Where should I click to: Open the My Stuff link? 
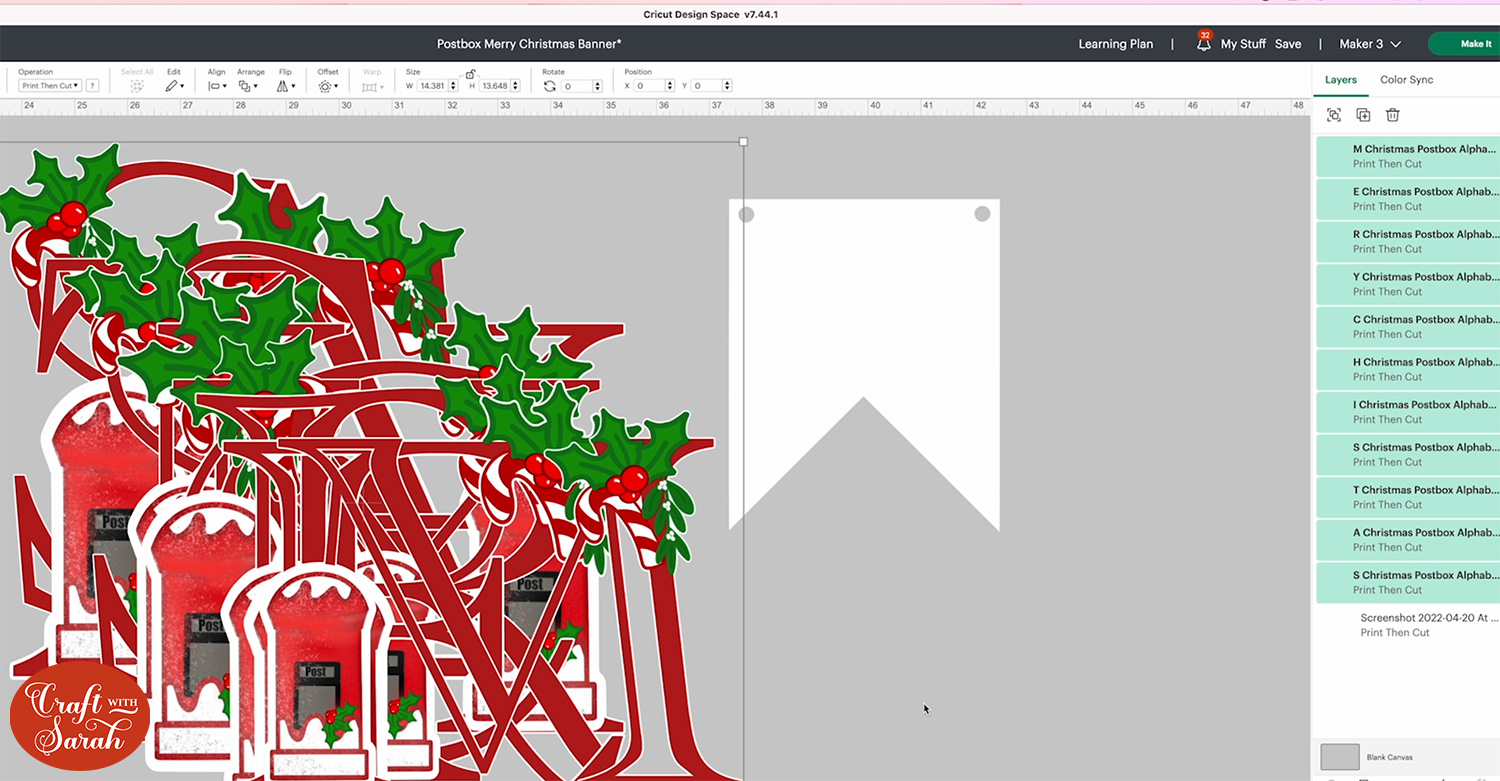[1243, 44]
